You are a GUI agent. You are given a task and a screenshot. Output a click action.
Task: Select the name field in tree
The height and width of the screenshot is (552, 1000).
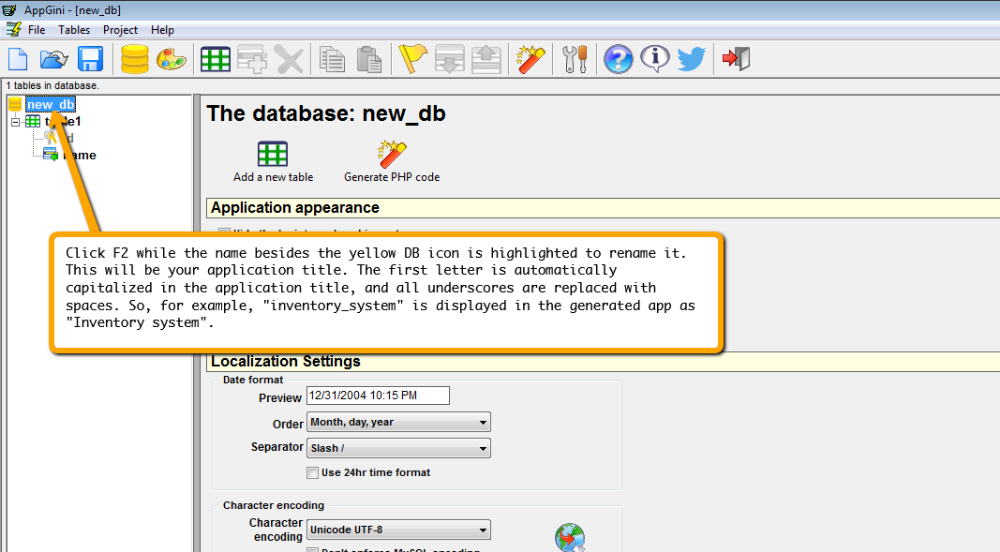pos(80,155)
